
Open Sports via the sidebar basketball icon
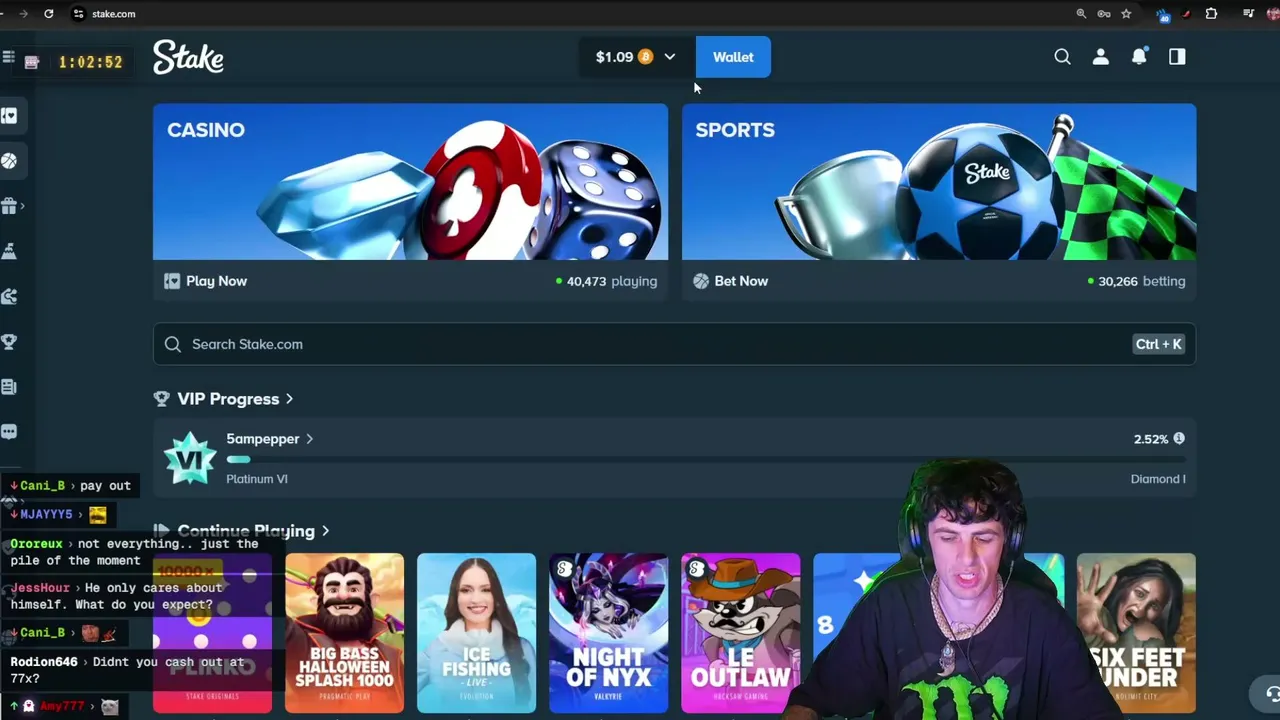point(9,161)
